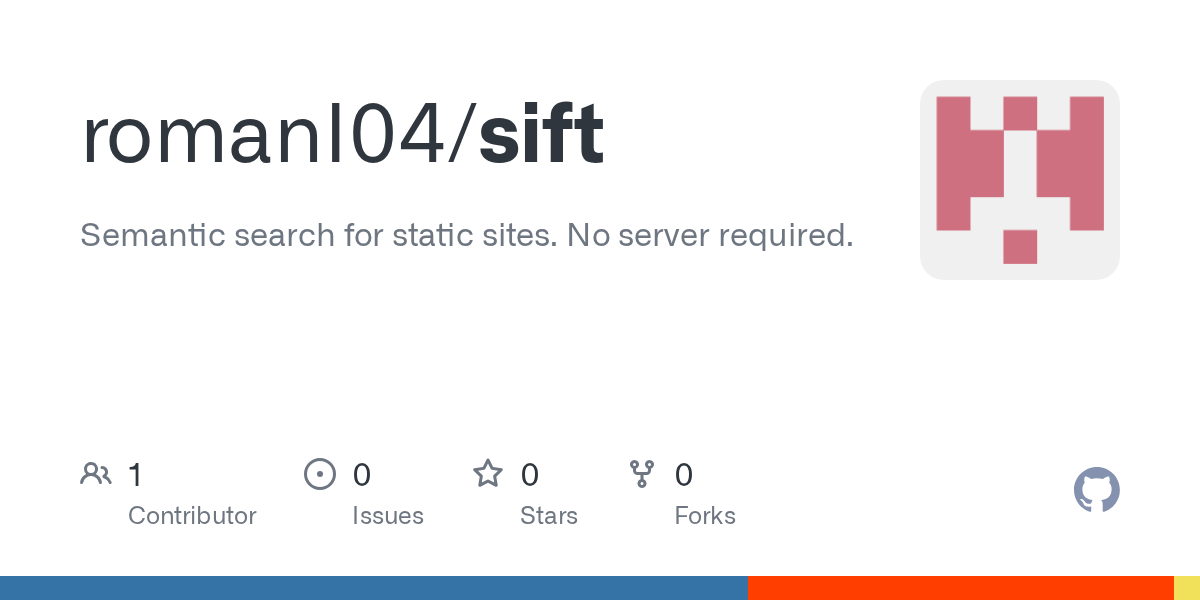Click the issues count number 0
This screenshot has height=600, width=1200.
pos(362,474)
